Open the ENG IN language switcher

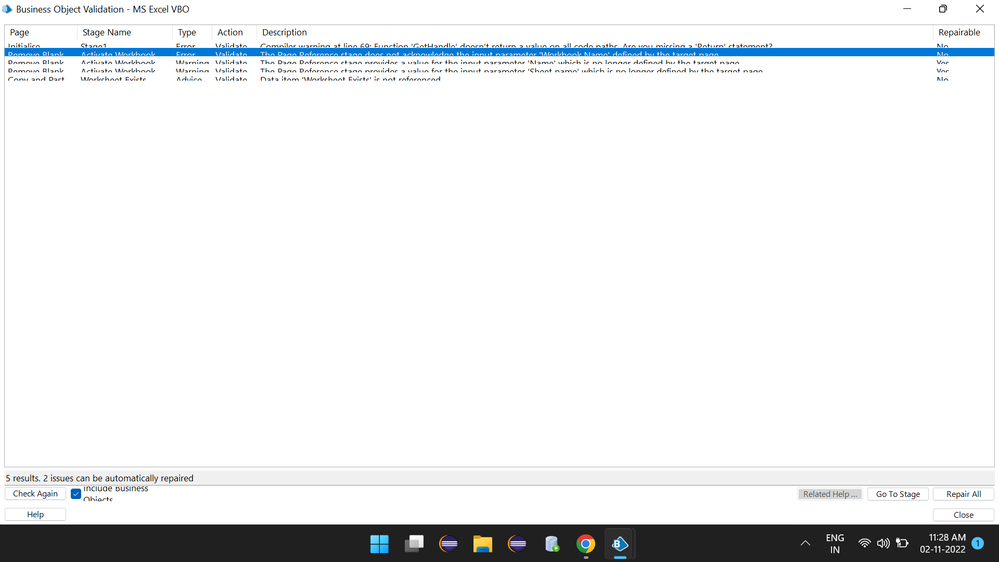click(835, 544)
